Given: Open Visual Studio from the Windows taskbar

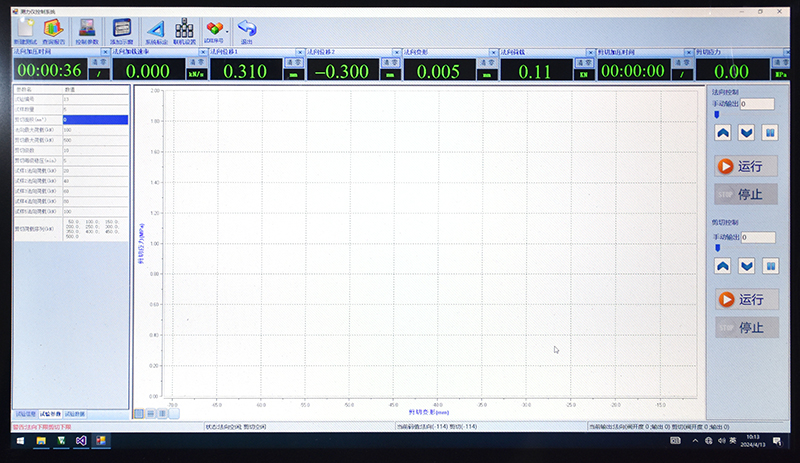Looking at the screenshot, I should point(80,440).
